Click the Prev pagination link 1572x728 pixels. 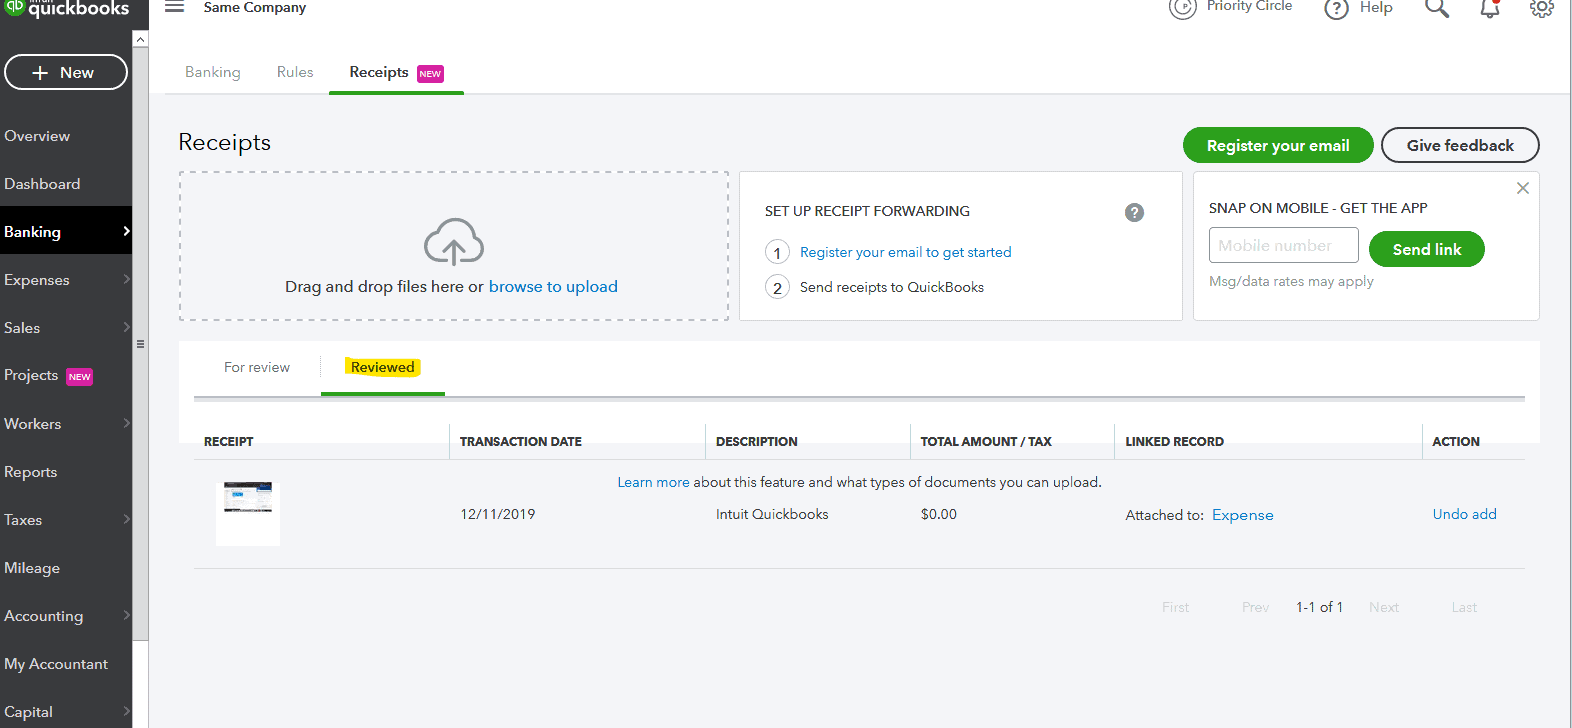coord(1256,607)
